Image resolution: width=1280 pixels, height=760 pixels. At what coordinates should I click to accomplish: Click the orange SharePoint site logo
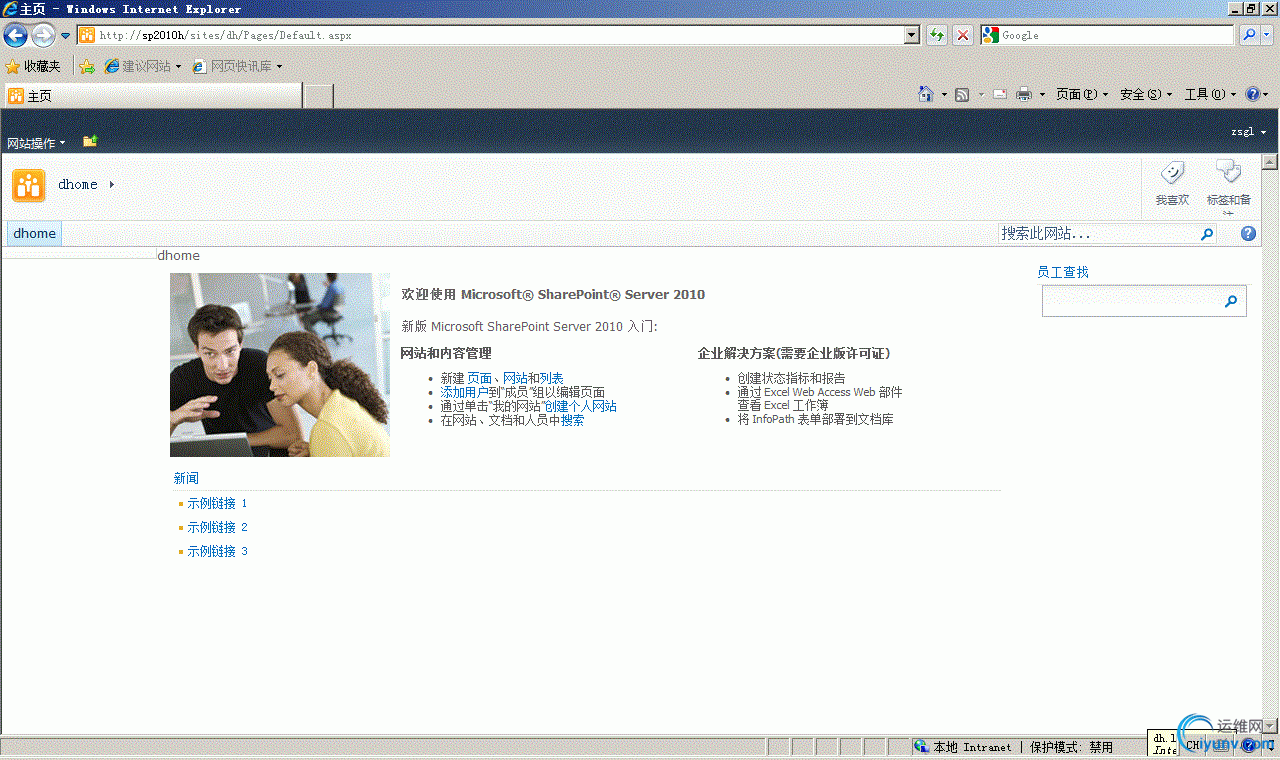coord(29,185)
